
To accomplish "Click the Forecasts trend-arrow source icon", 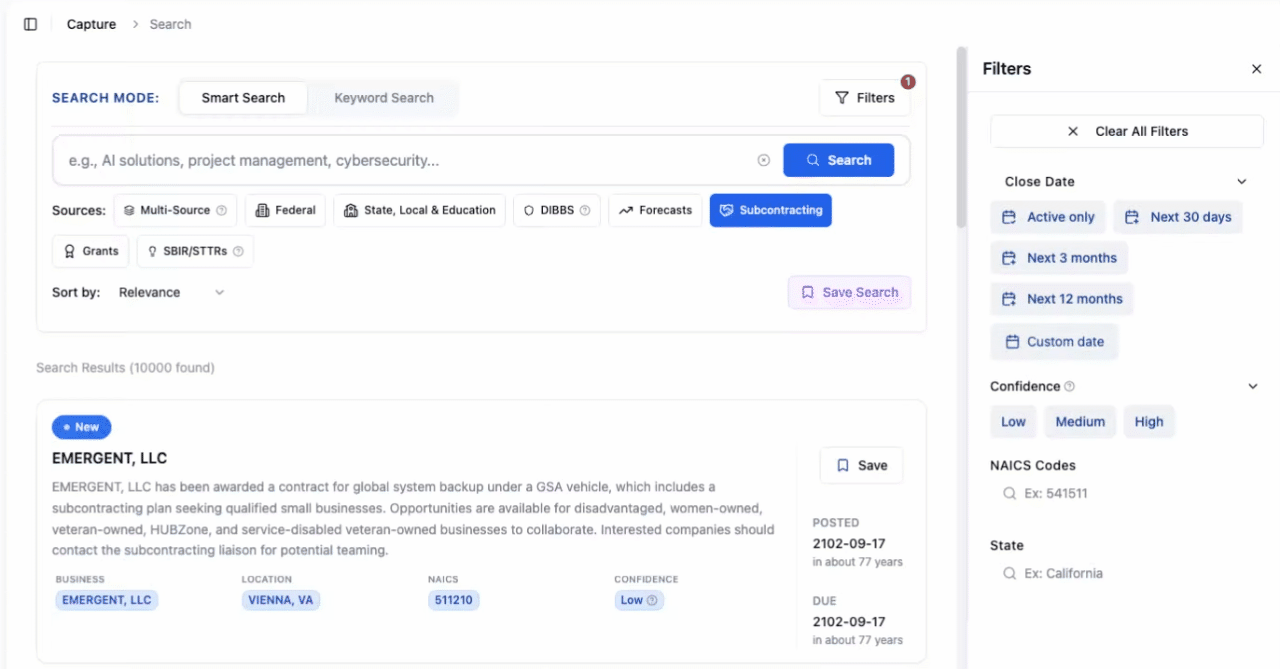I will click(x=631, y=210).
